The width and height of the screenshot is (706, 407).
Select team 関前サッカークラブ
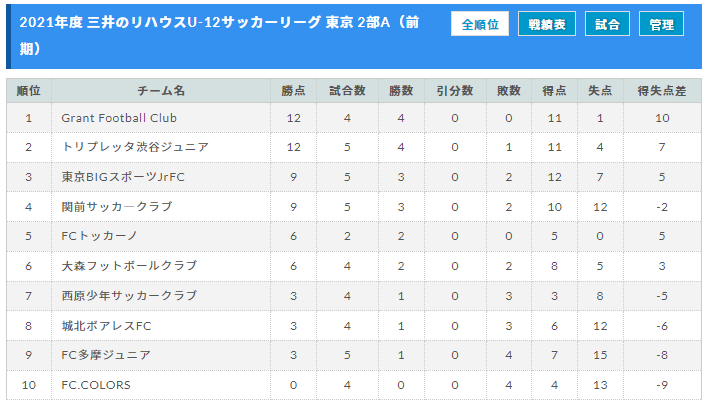click(x=117, y=207)
